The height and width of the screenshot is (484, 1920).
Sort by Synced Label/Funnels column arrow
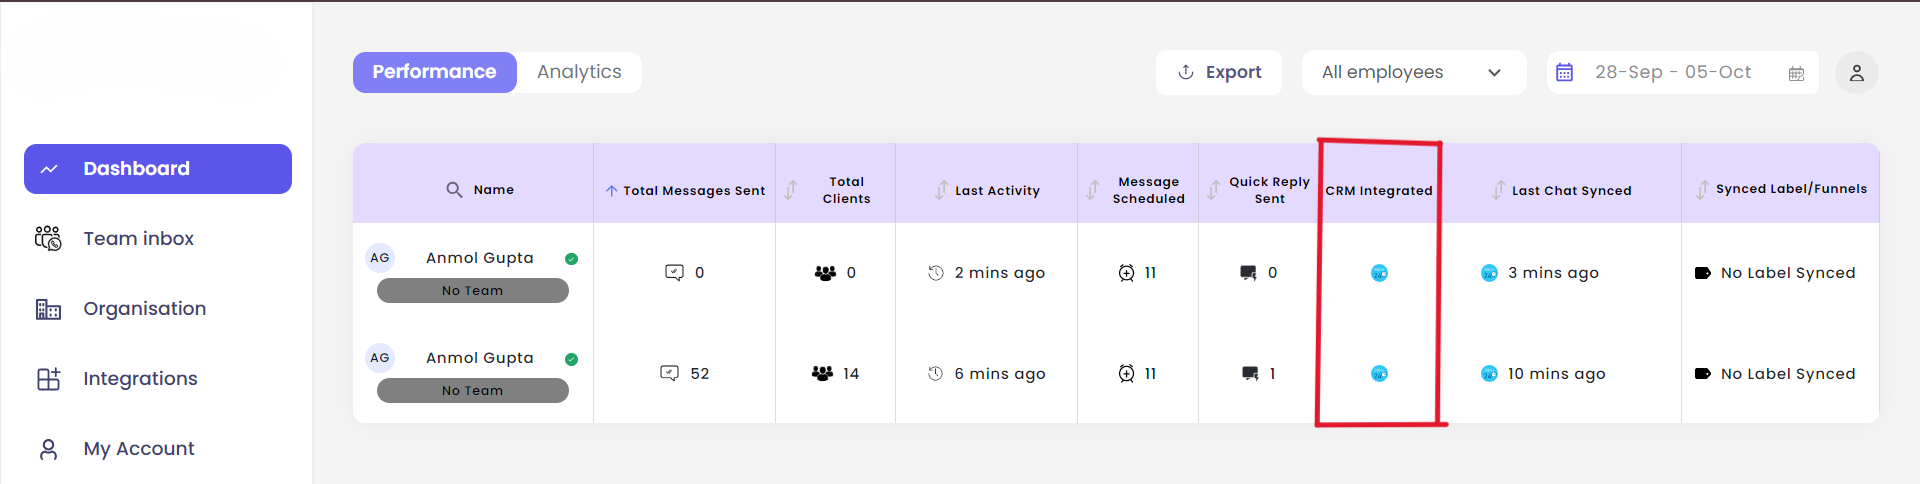click(x=1702, y=190)
